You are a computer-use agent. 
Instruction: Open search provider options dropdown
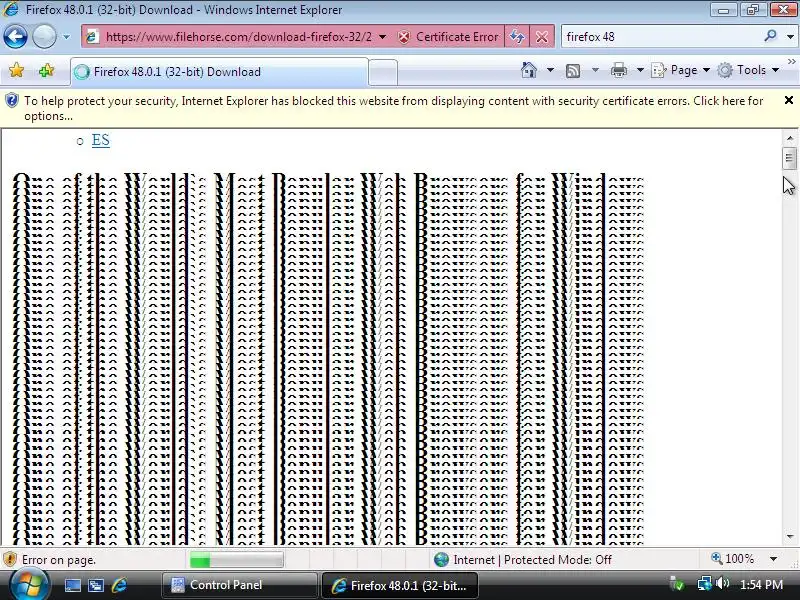click(790, 37)
